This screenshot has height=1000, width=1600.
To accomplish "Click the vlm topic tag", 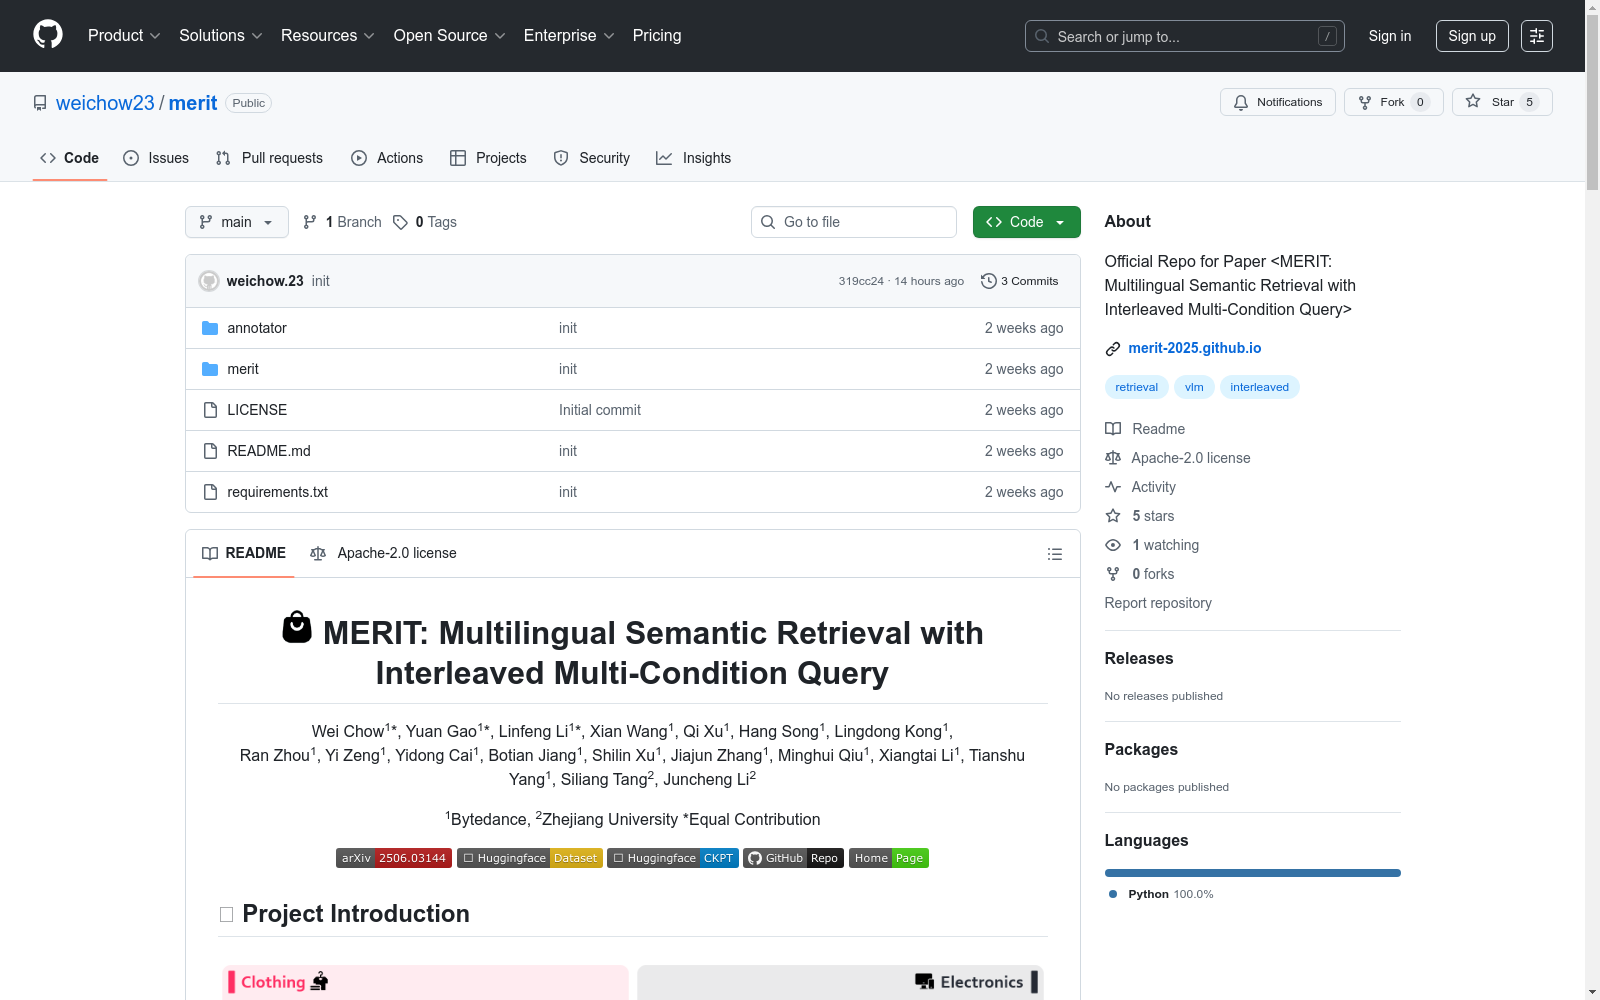I will coord(1194,387).
